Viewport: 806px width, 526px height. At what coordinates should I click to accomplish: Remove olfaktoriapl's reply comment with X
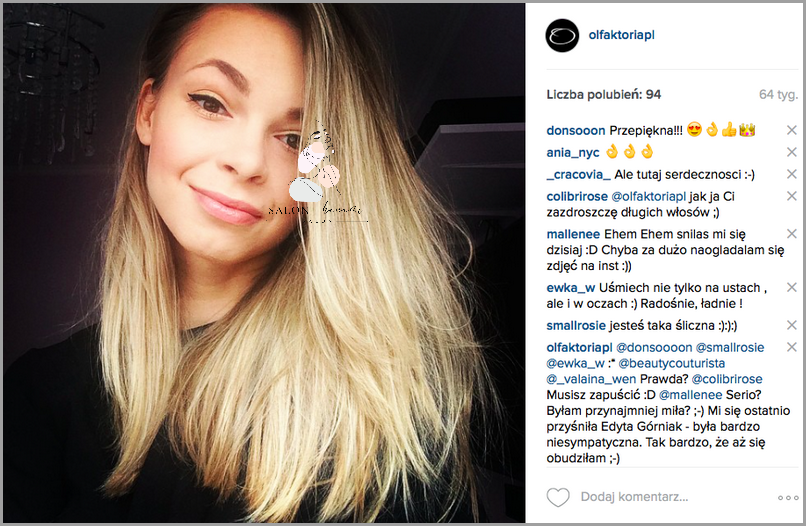click(x=792, y=347)
